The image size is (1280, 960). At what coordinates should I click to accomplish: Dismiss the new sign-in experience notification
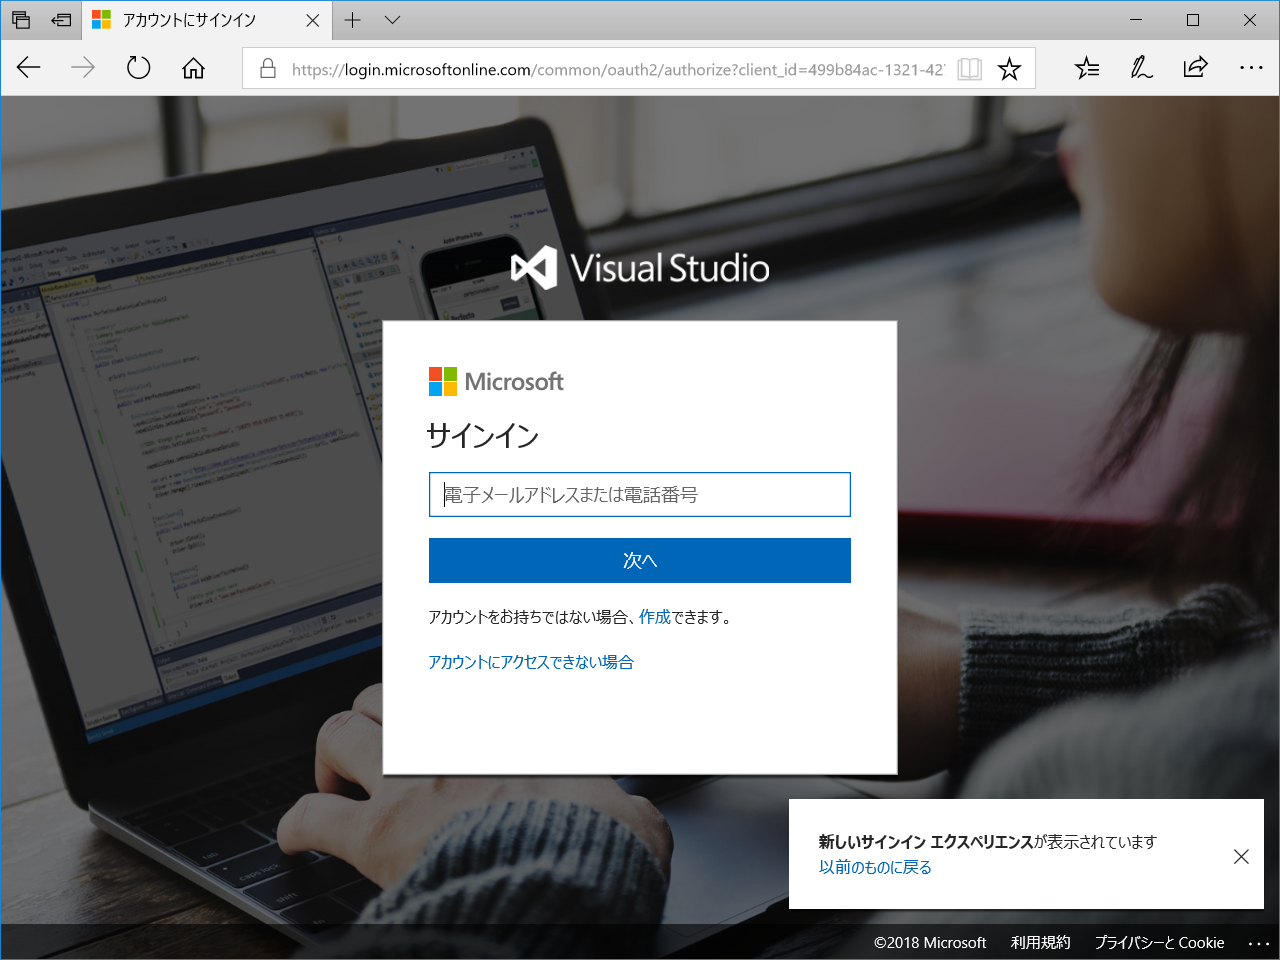(x=1241, y=856)
